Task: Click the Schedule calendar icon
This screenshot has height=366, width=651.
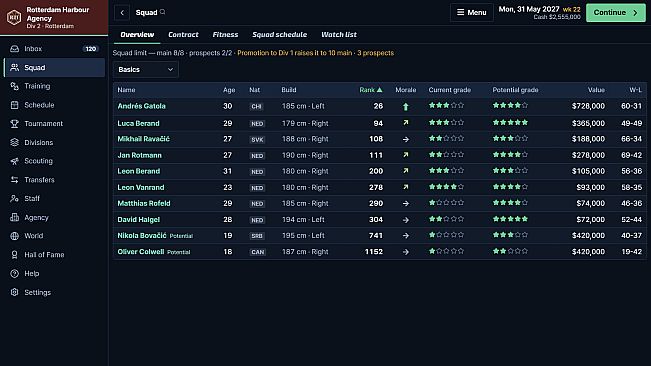Action: click(x=15, y=105)
